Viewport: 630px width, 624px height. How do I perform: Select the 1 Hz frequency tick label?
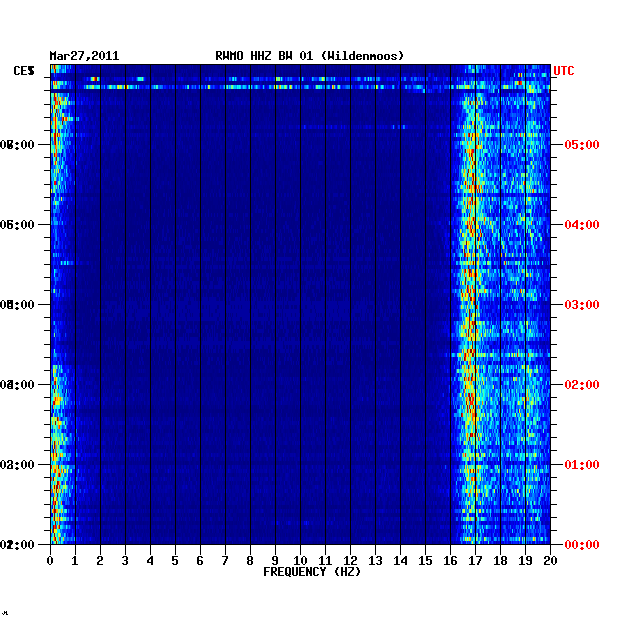pos(75,561)
